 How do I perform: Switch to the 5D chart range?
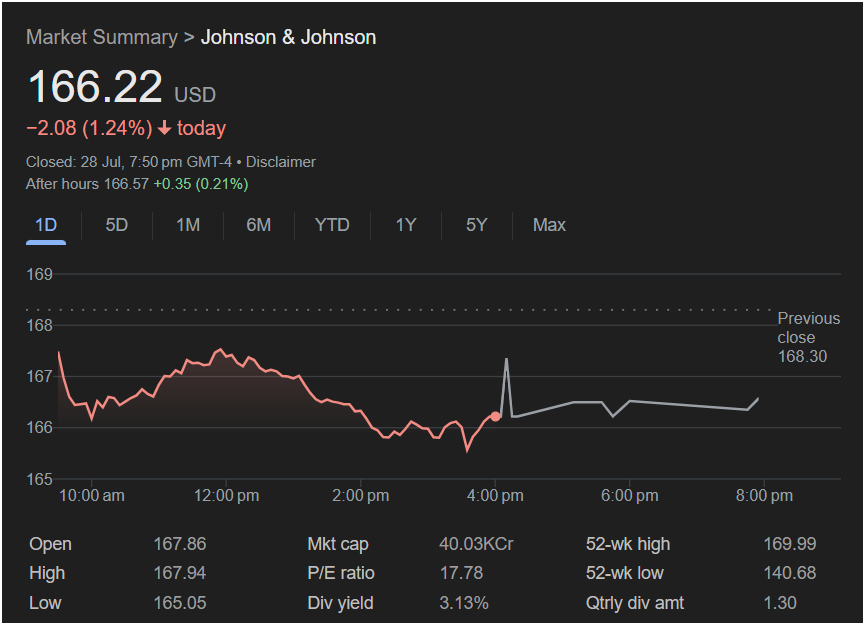point(116,225)
